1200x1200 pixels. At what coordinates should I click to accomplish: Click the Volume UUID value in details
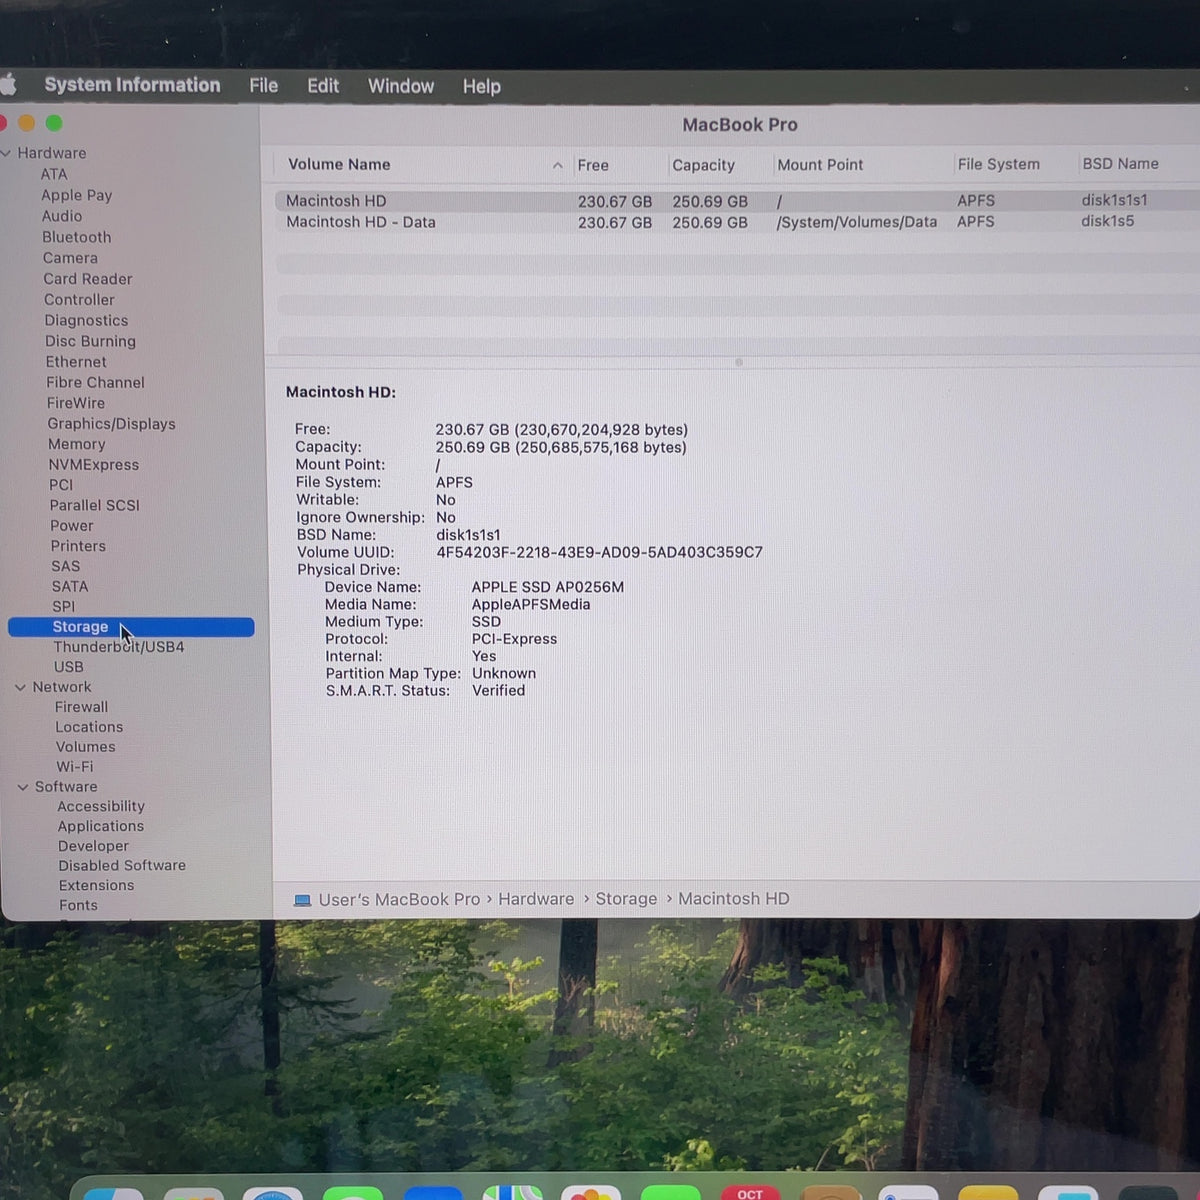[599, 552]
